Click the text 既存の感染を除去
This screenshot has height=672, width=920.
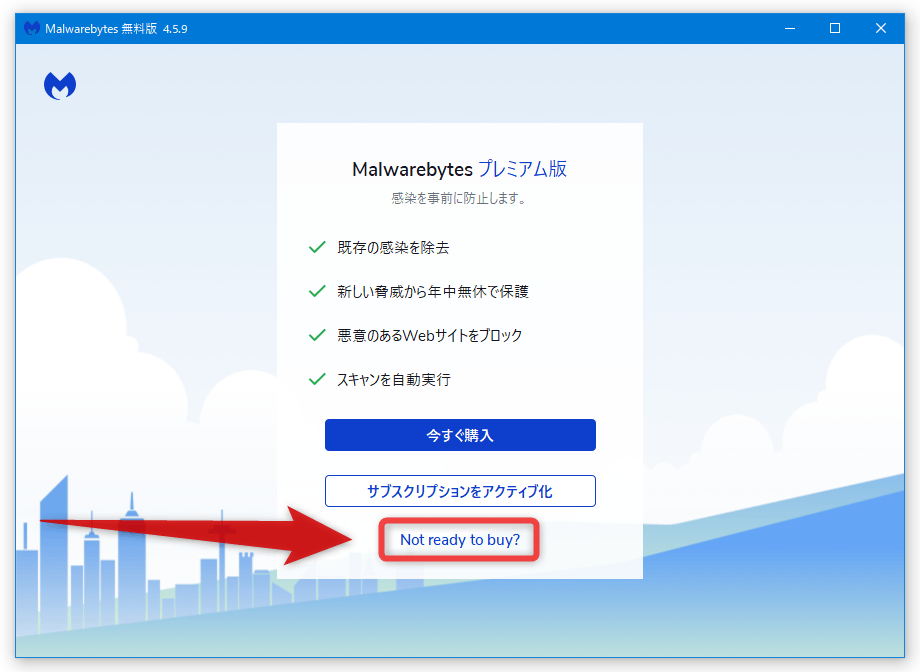393,248
